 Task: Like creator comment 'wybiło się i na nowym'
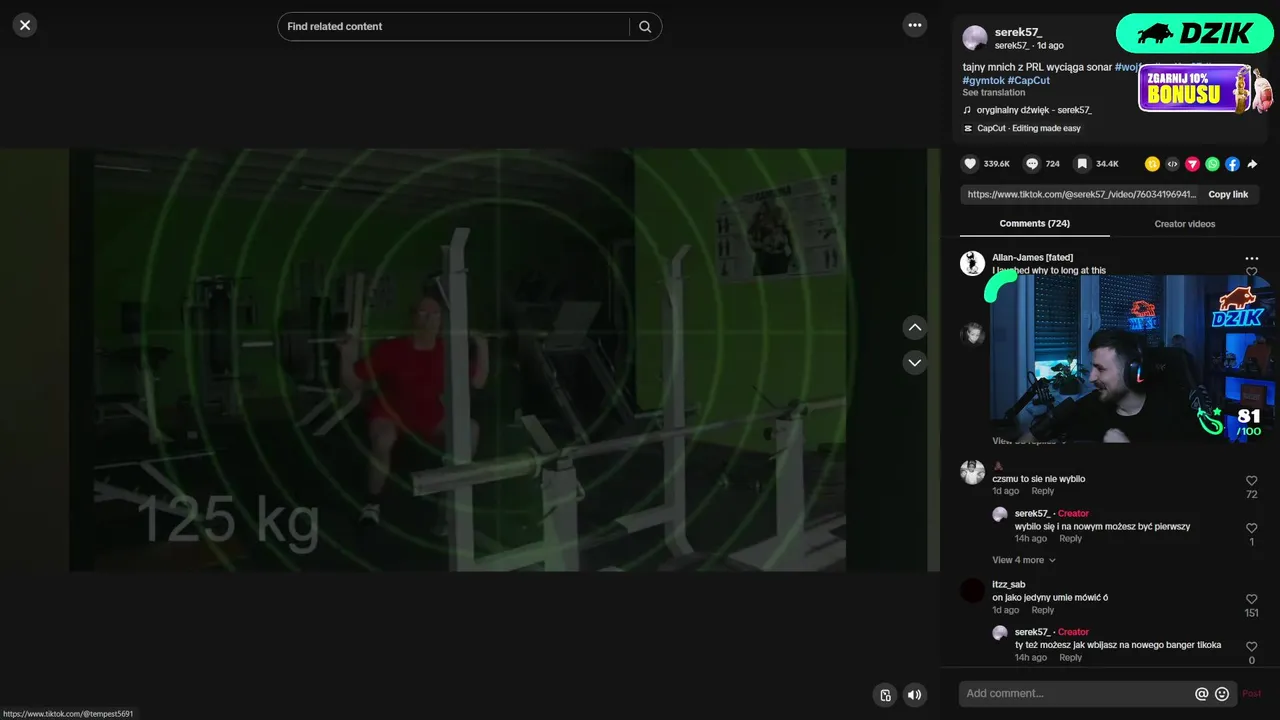click(x=1251, y=528)
